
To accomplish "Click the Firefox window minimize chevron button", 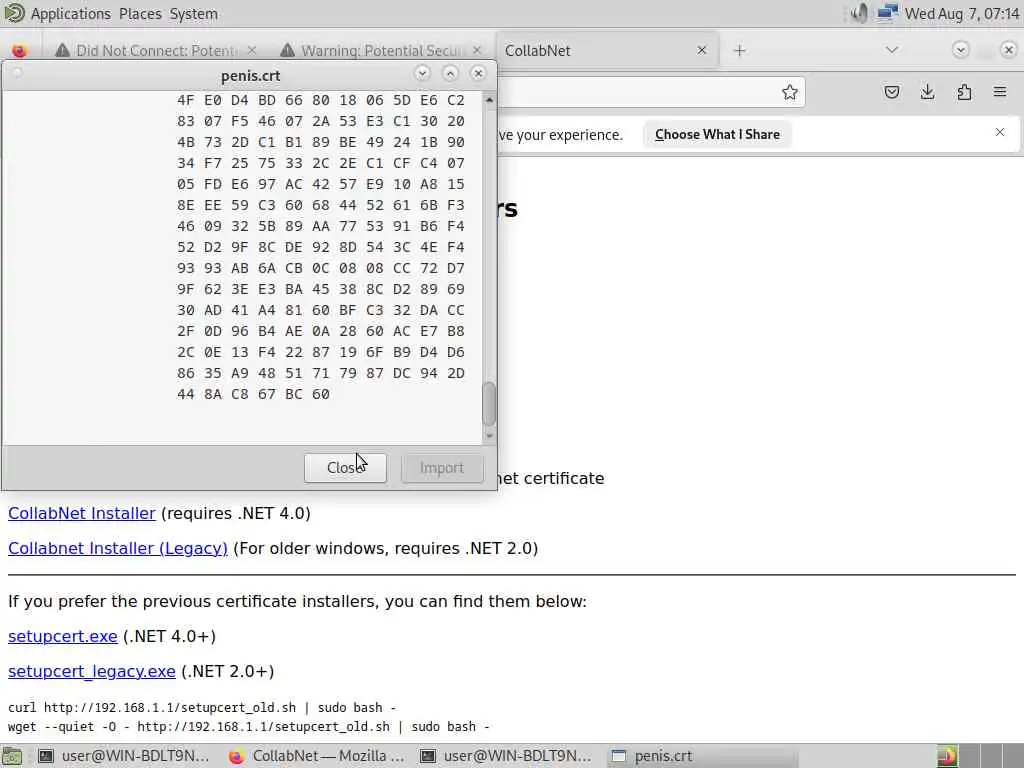I will (x=960, y=50).
